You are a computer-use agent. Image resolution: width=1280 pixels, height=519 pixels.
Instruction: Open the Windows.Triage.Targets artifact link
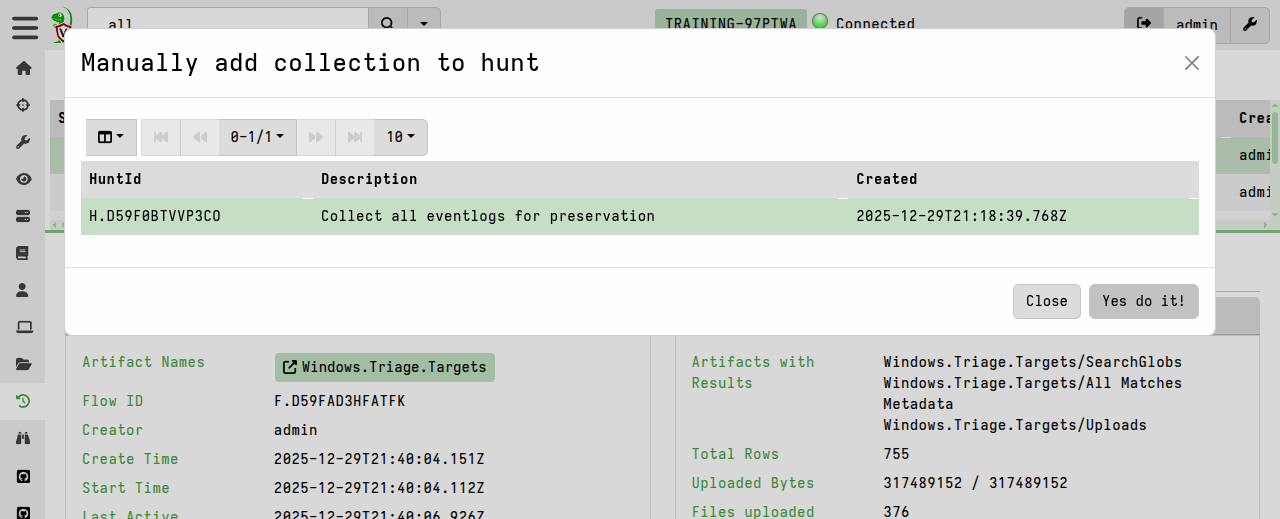pos(385,367)
